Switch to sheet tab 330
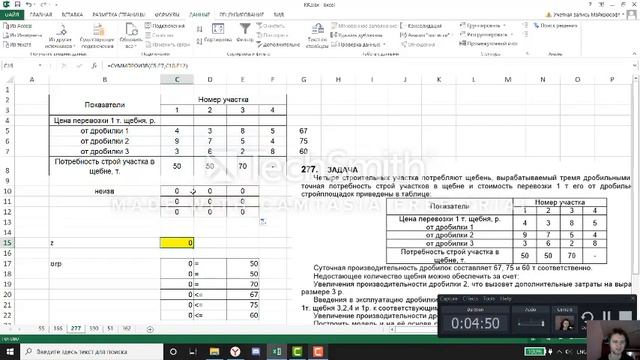640x360 pixels. click(x=94, y=328)
